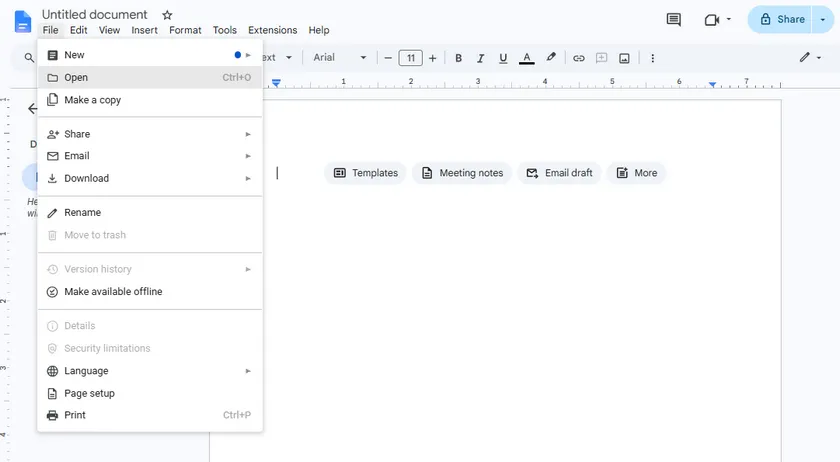Viewport: 840px width, 462px height.
Task: Close the outline with back arrow
Action: [33, 109]
